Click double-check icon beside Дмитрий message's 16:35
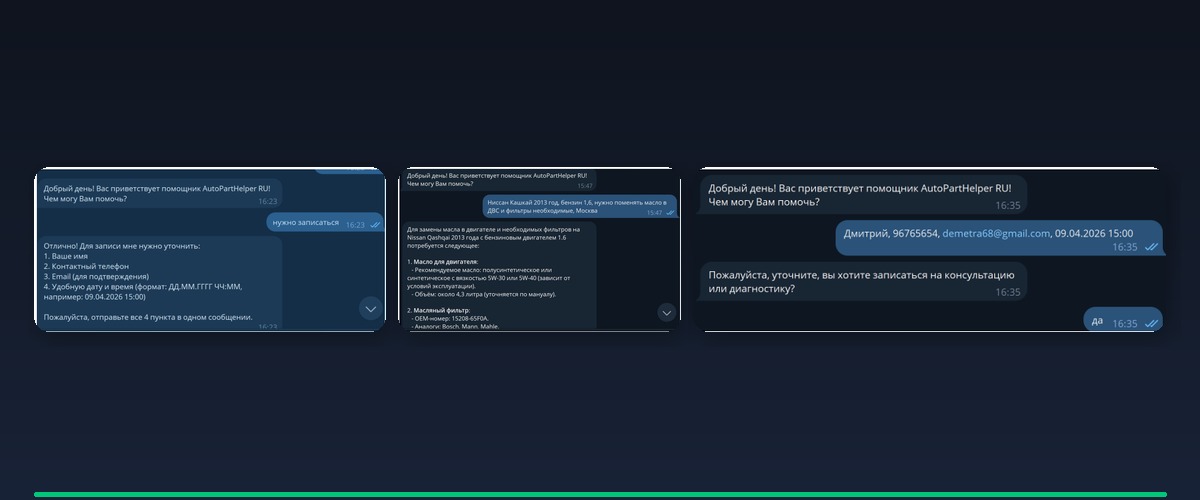The height and width of the screenshot is (500, 1200). coord(1151,246)
